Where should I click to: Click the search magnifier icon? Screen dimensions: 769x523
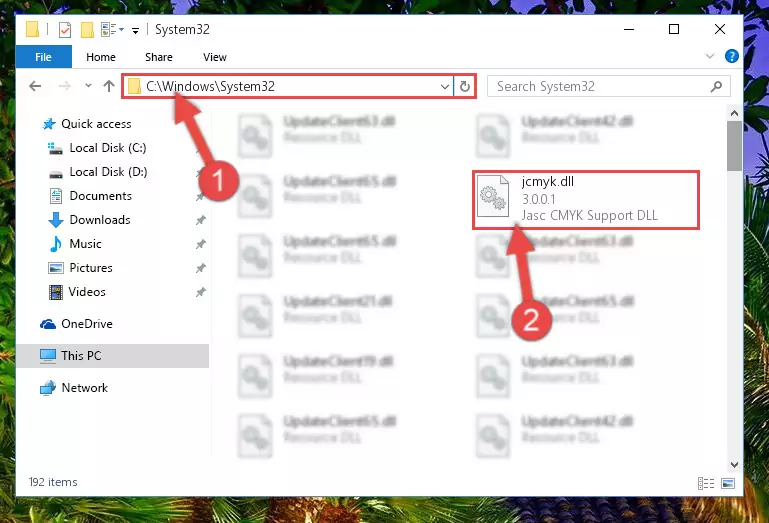coord(716,87)
